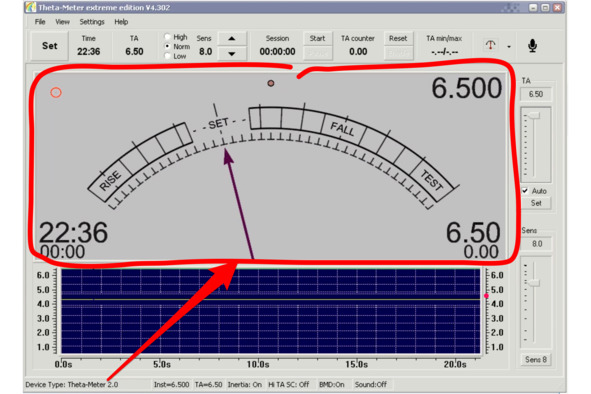Screen dimensions: 591x394
Task: Toggle the Auto checkbox under the TA slider
Action: 525,191
